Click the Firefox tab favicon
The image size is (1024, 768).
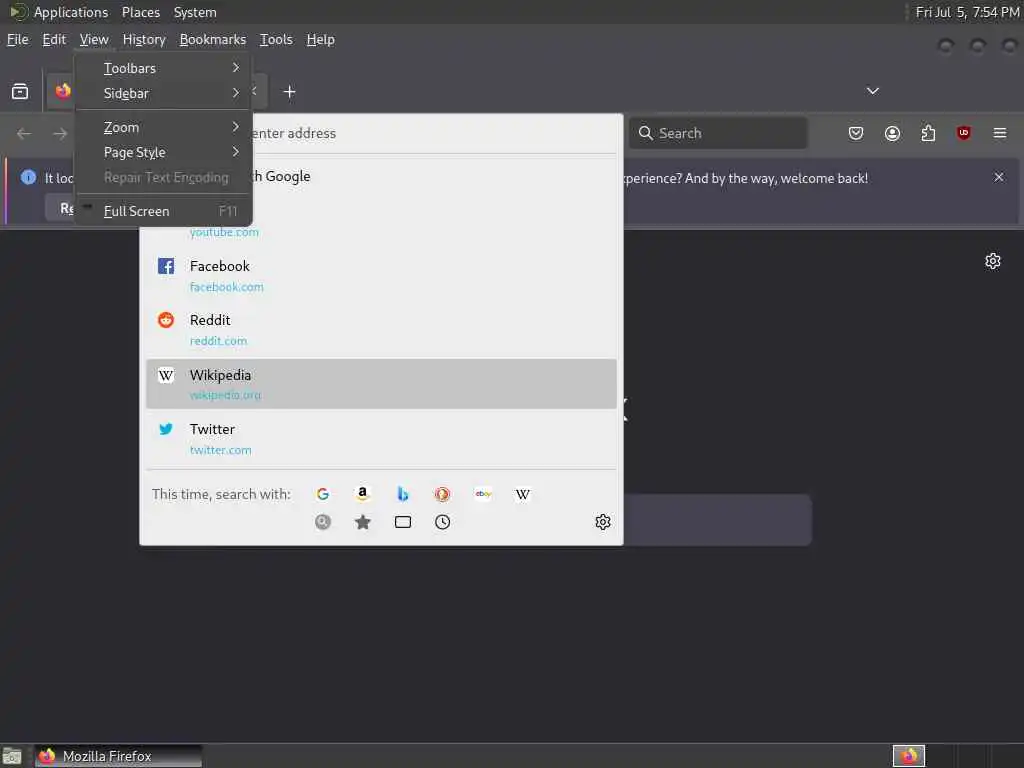[63, 91]
